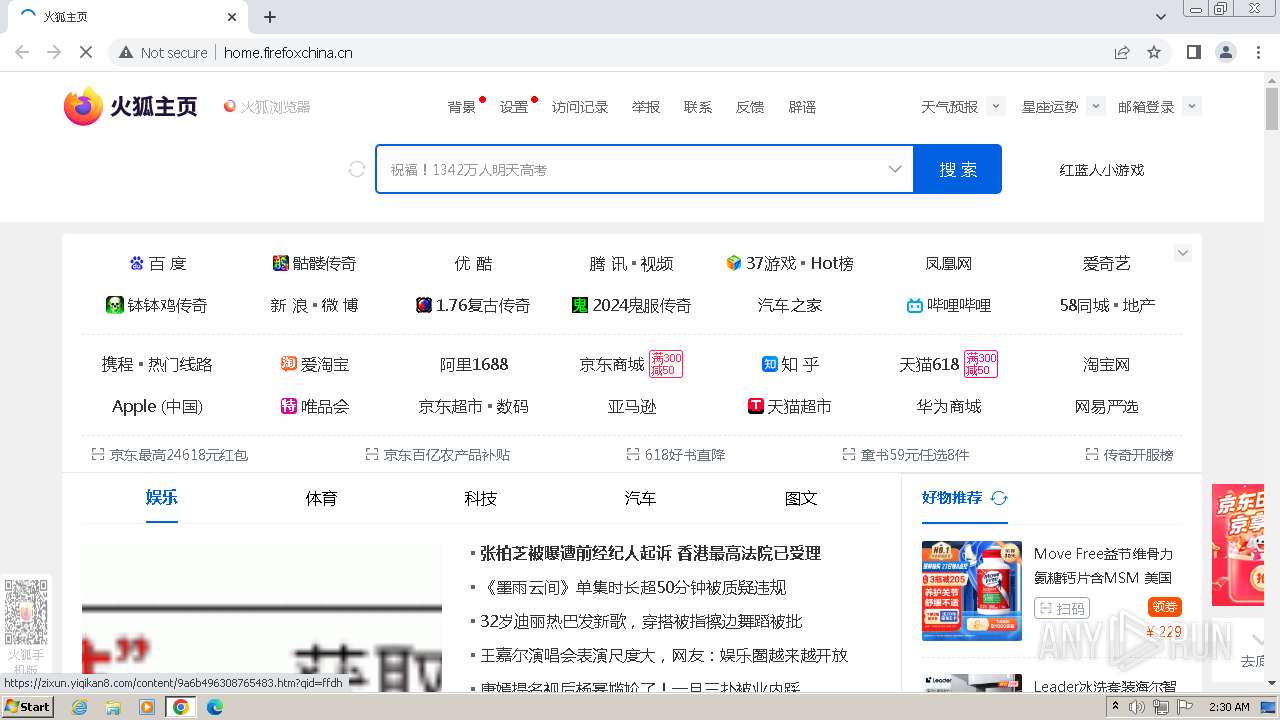Viewport: 1280px width, 720px height.
Task: Expand the site grid chevron
Action: tap(1183, 253)
